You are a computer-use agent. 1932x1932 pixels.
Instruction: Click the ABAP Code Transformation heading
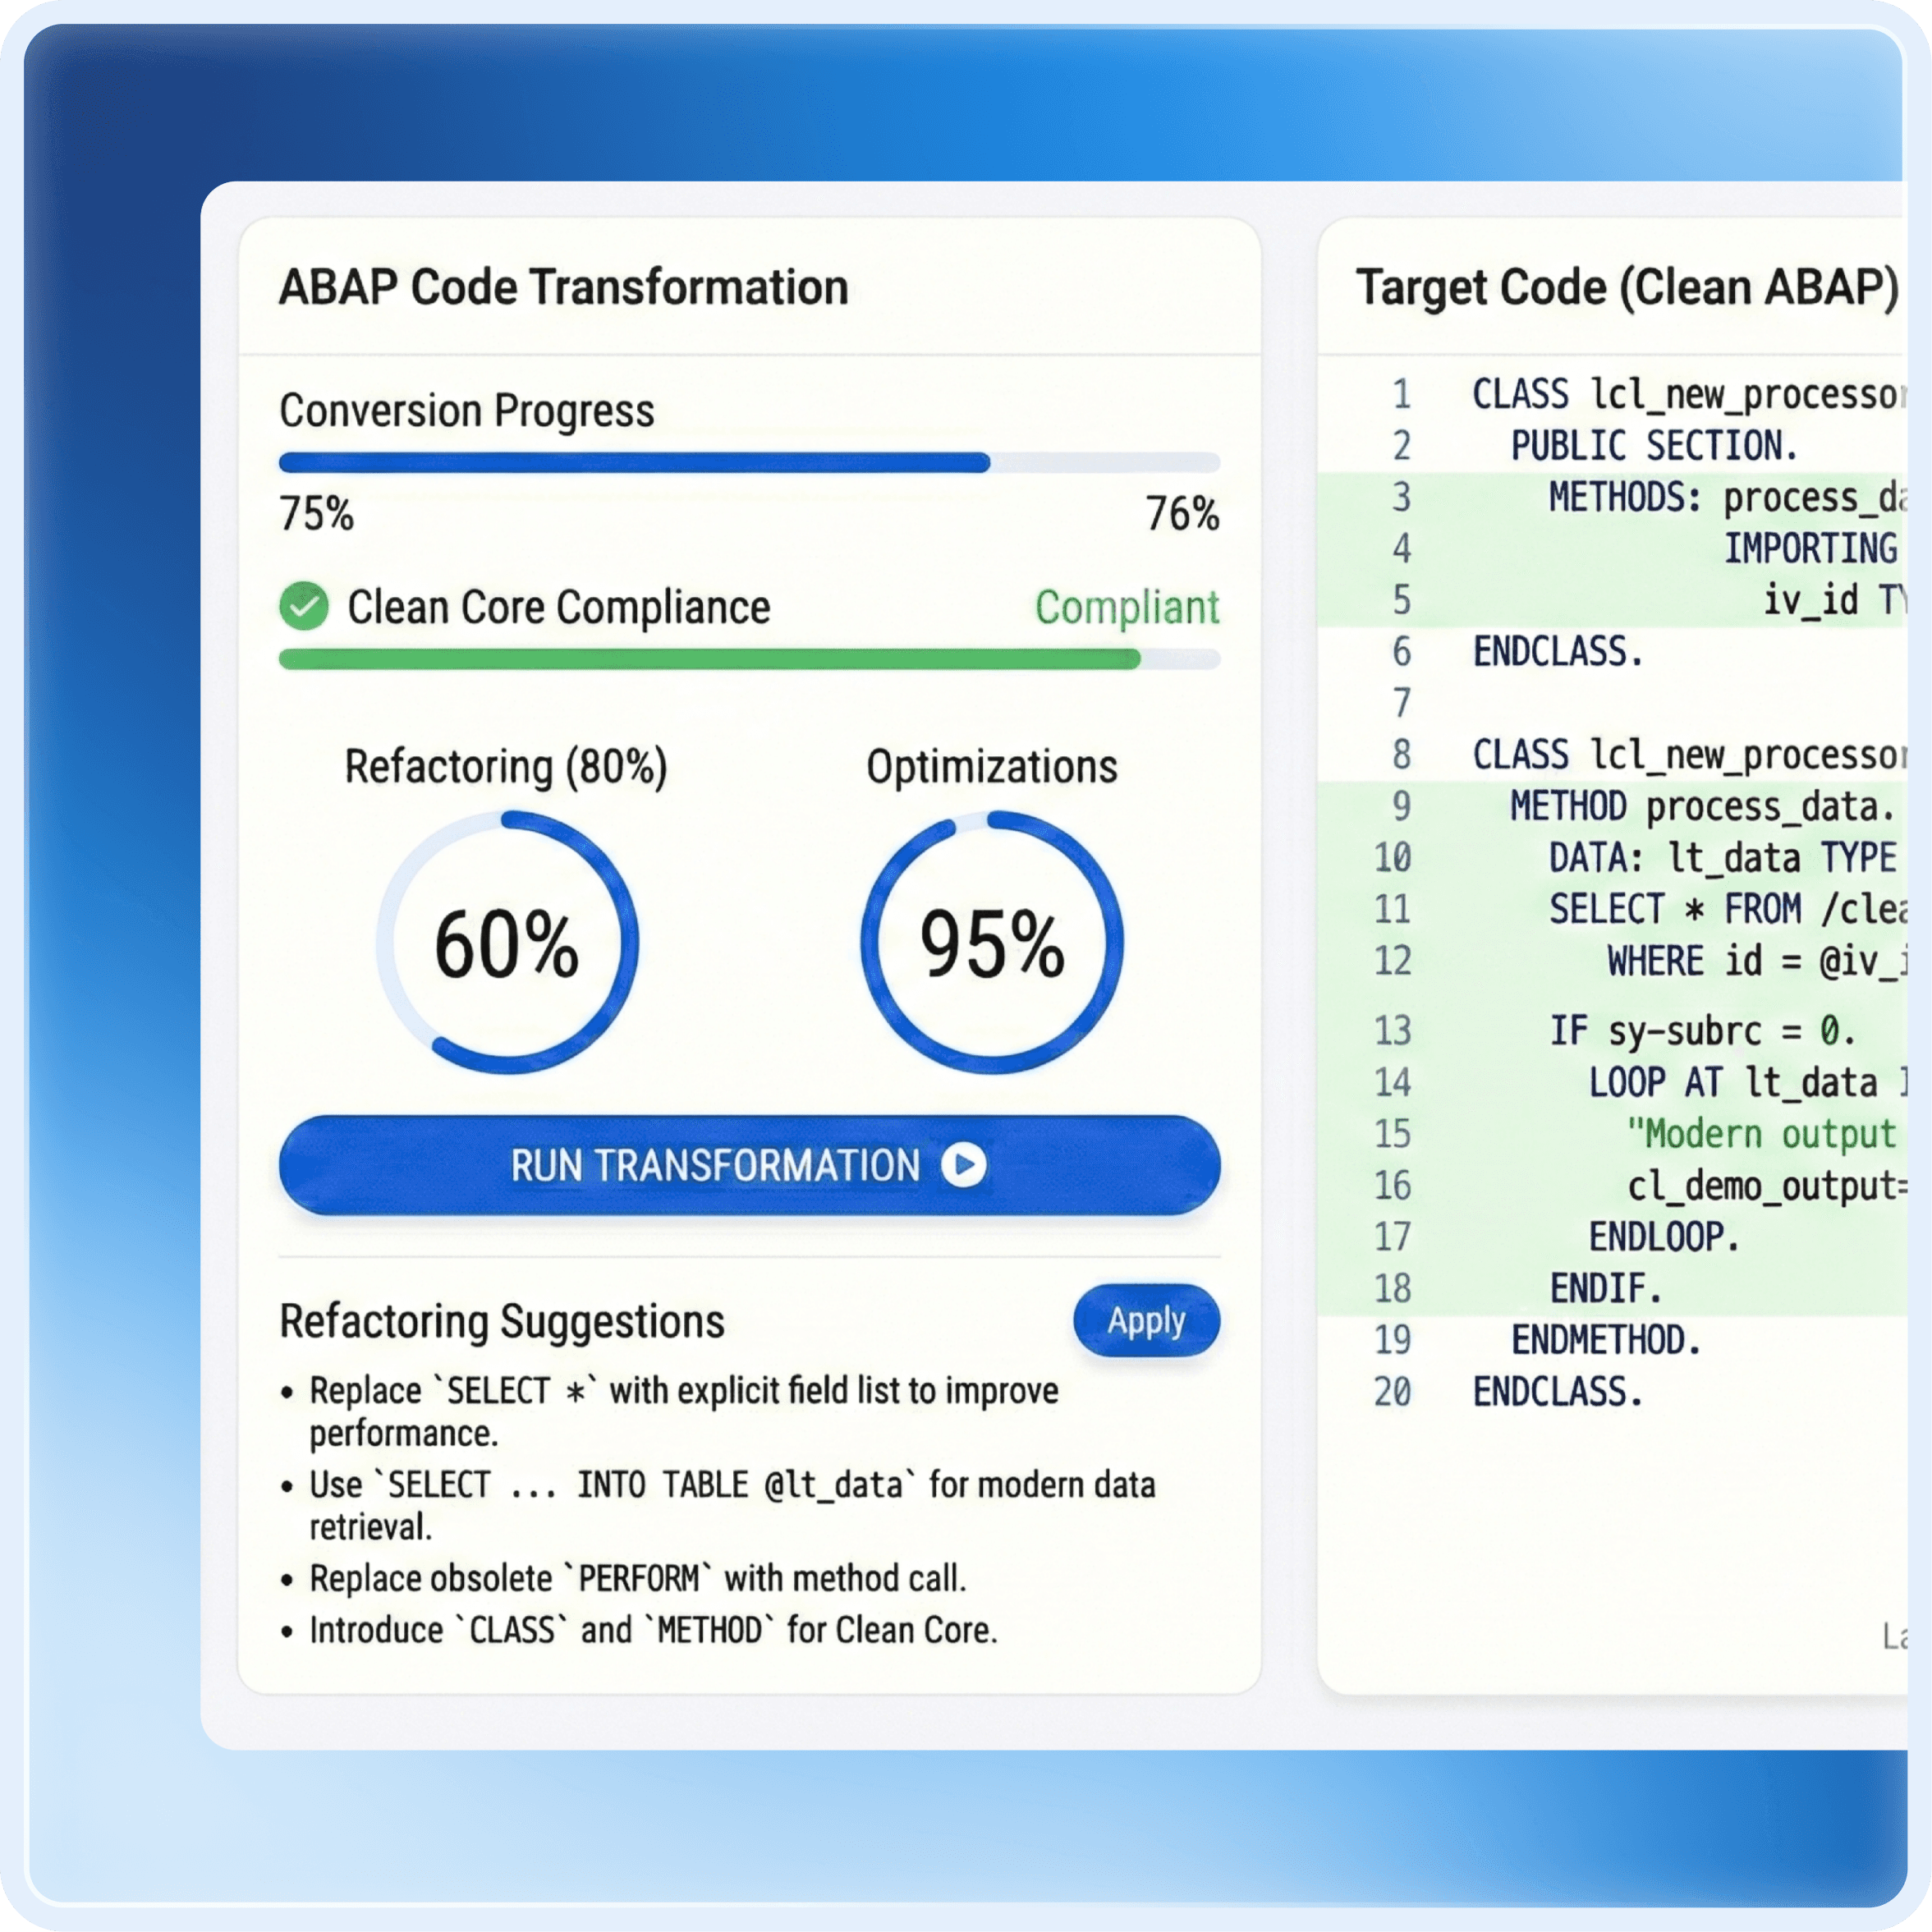click(563, 287)
